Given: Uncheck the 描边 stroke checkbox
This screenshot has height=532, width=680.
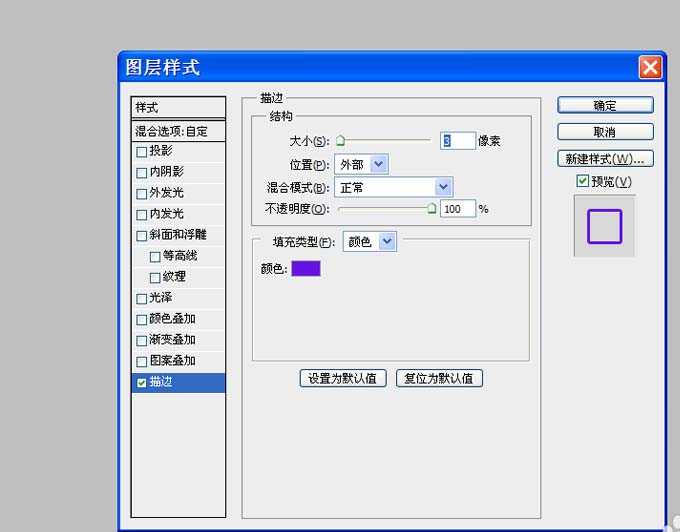Looking at the screenshot, I should (142, 383).
